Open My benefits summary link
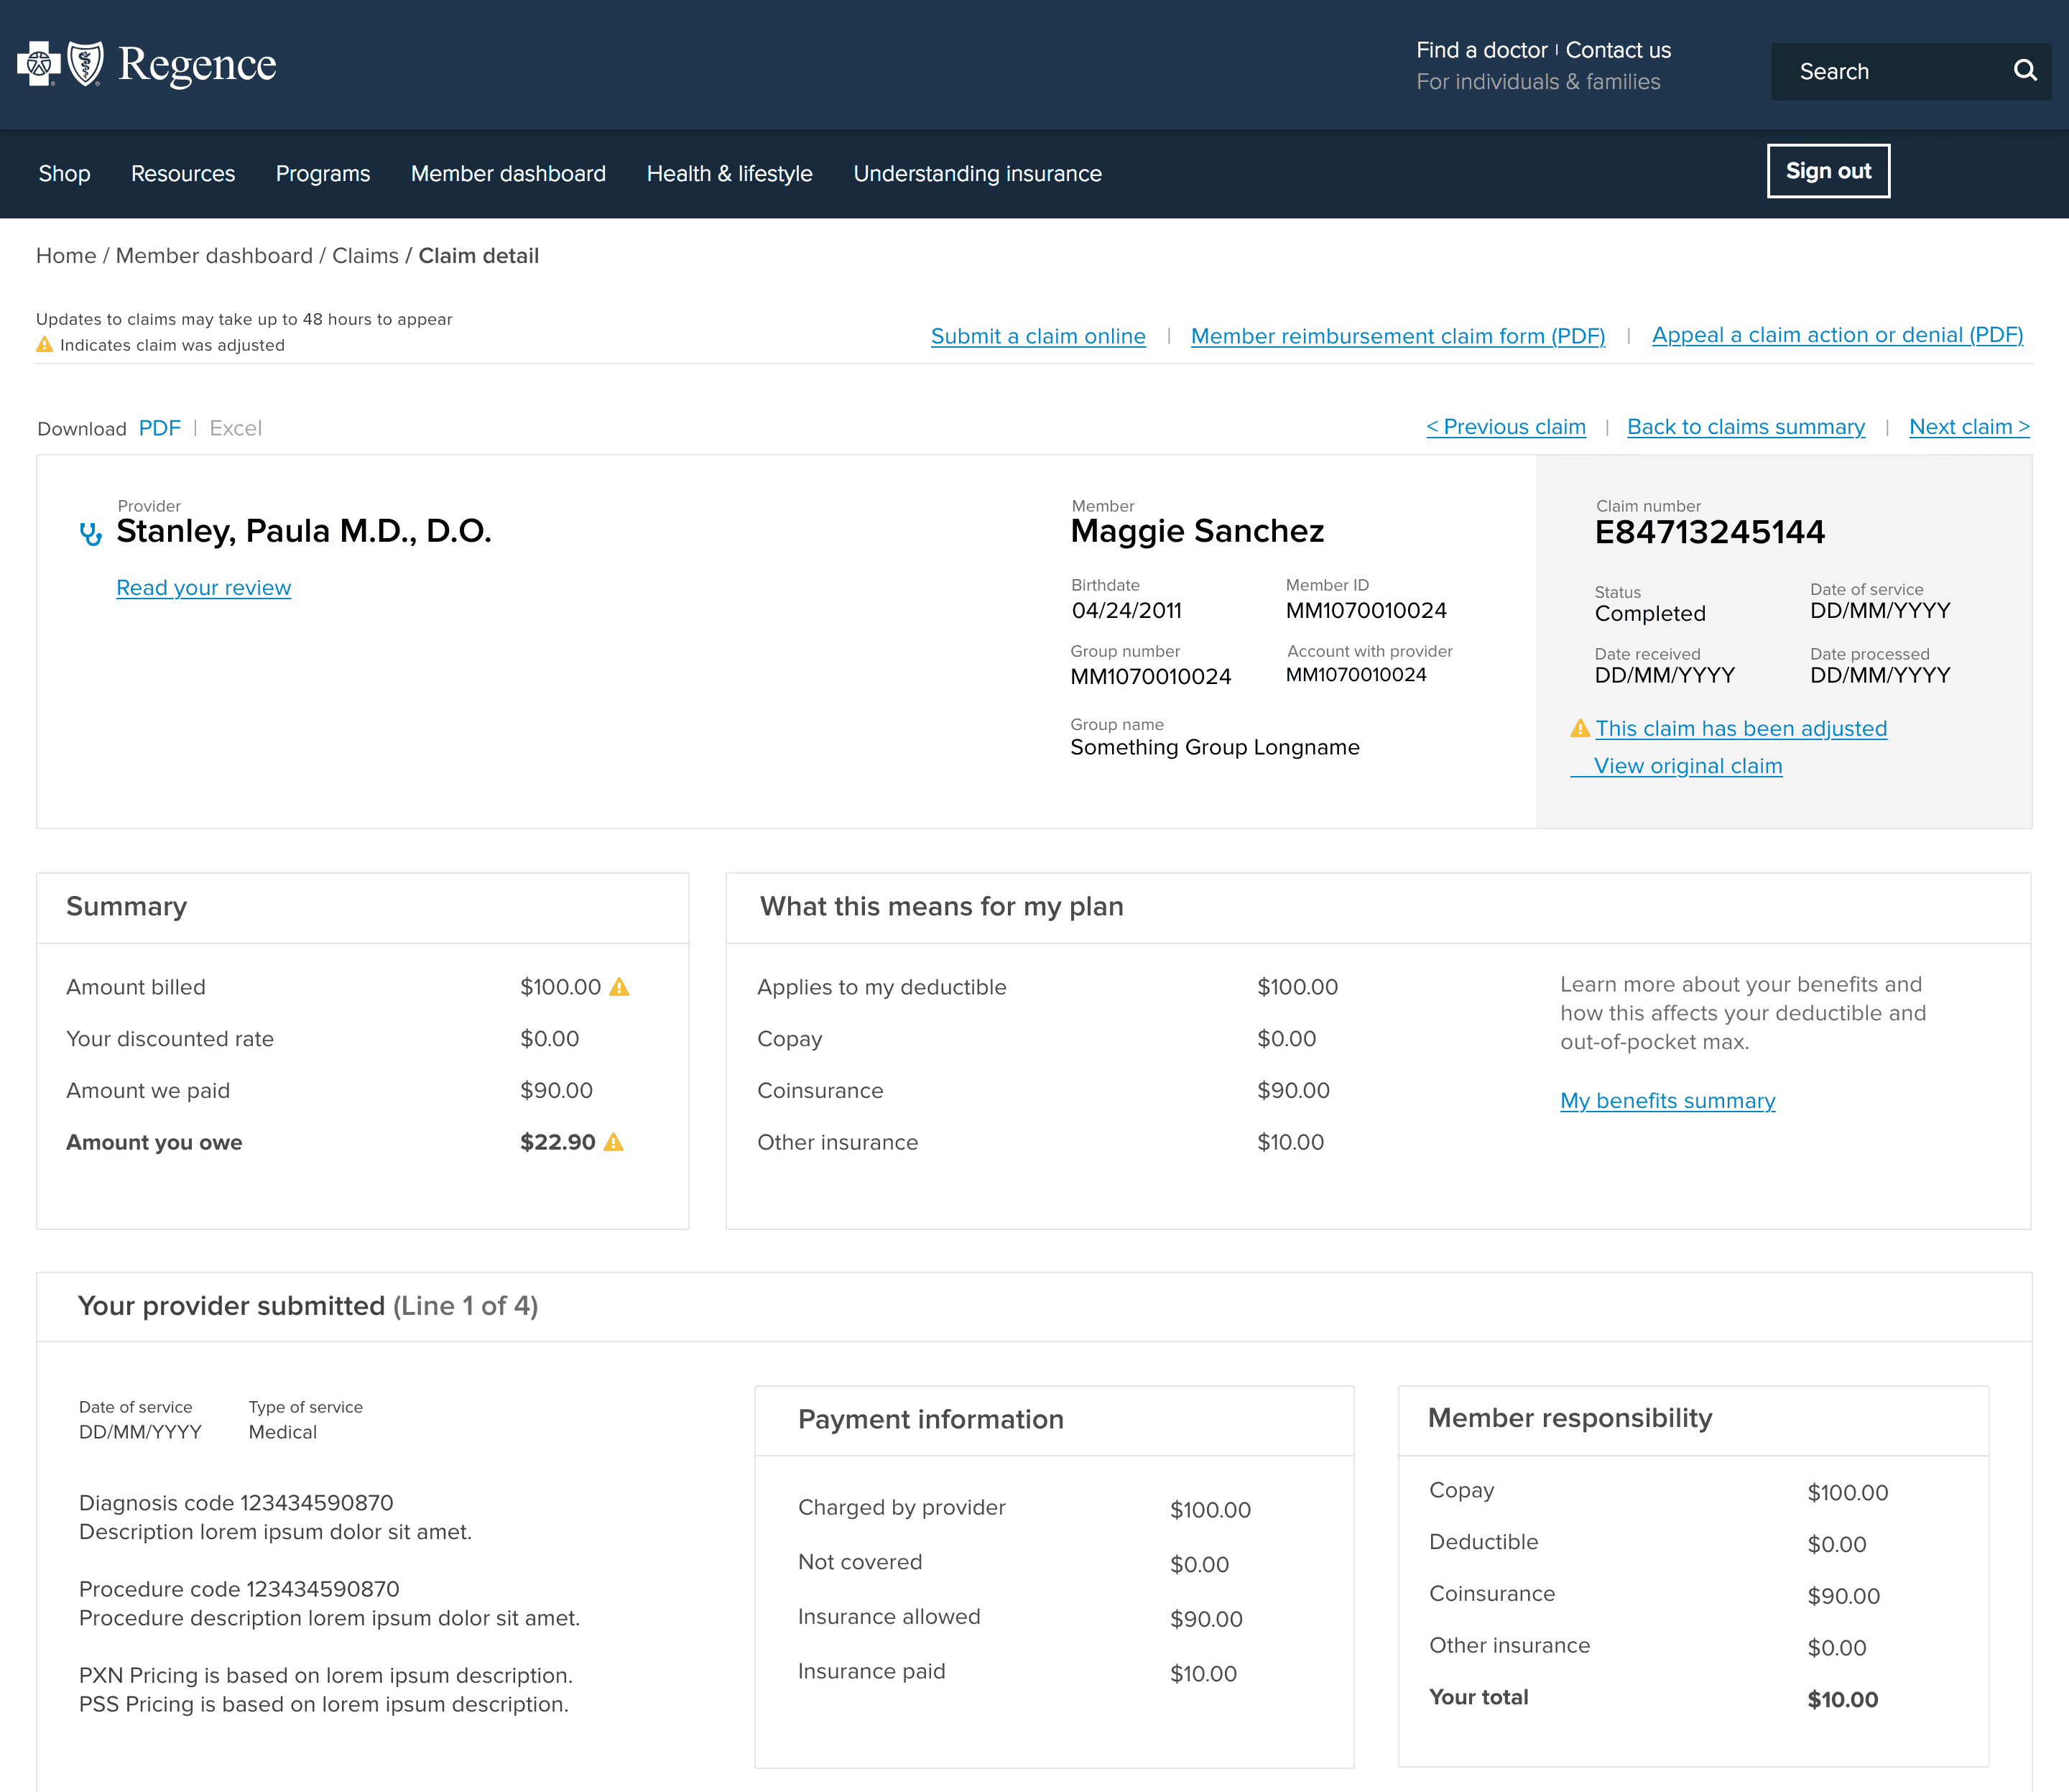The width and height of the screenshot is (2069, 1792). 1667,1101
